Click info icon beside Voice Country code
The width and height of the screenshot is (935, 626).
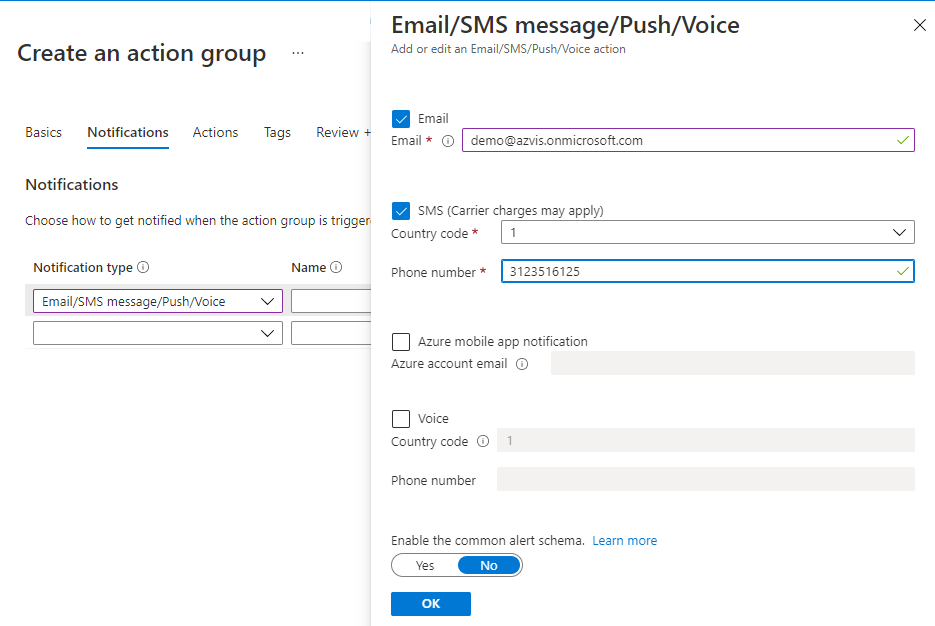pyautogui.click(x=483, y=441)
